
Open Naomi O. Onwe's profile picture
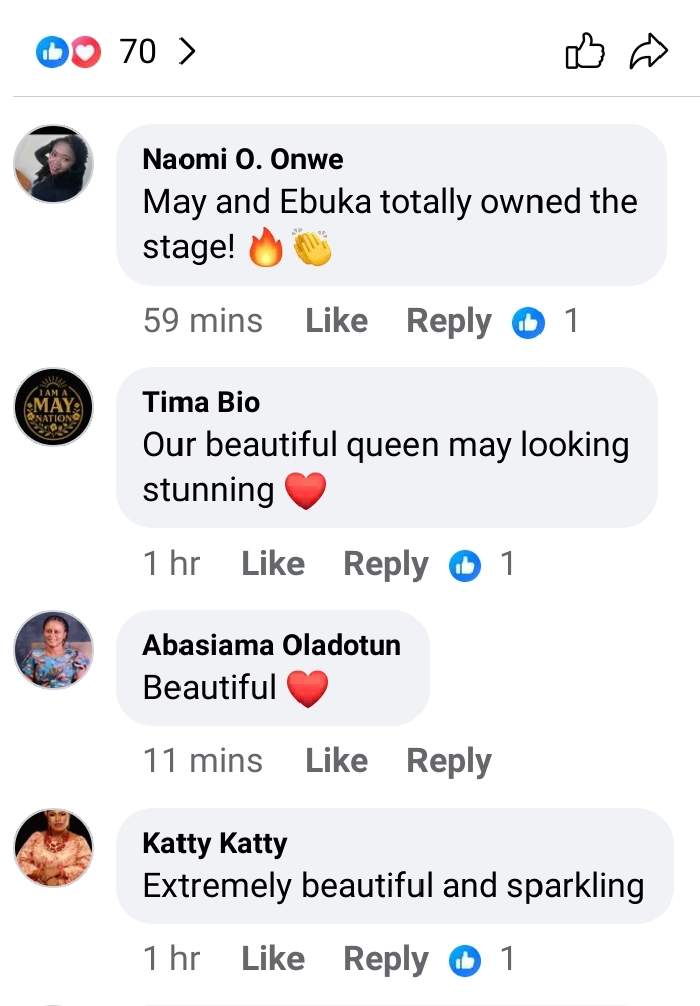click(53, 165)
